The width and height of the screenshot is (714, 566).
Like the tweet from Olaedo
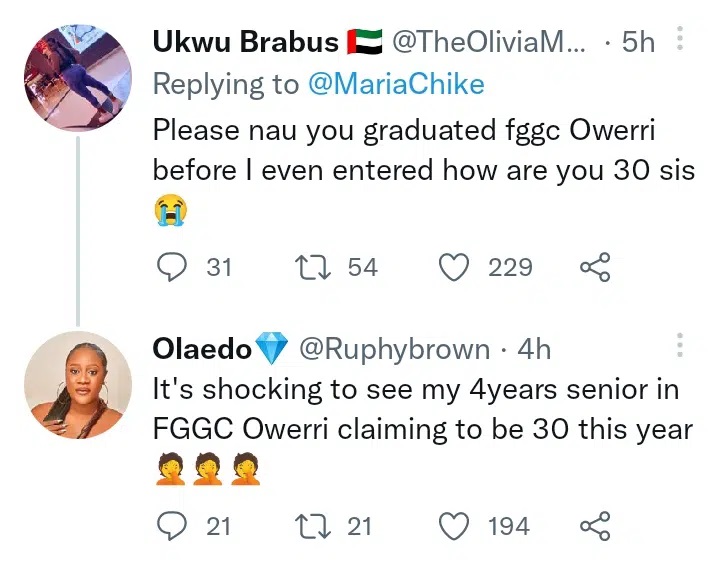(455, 525)
